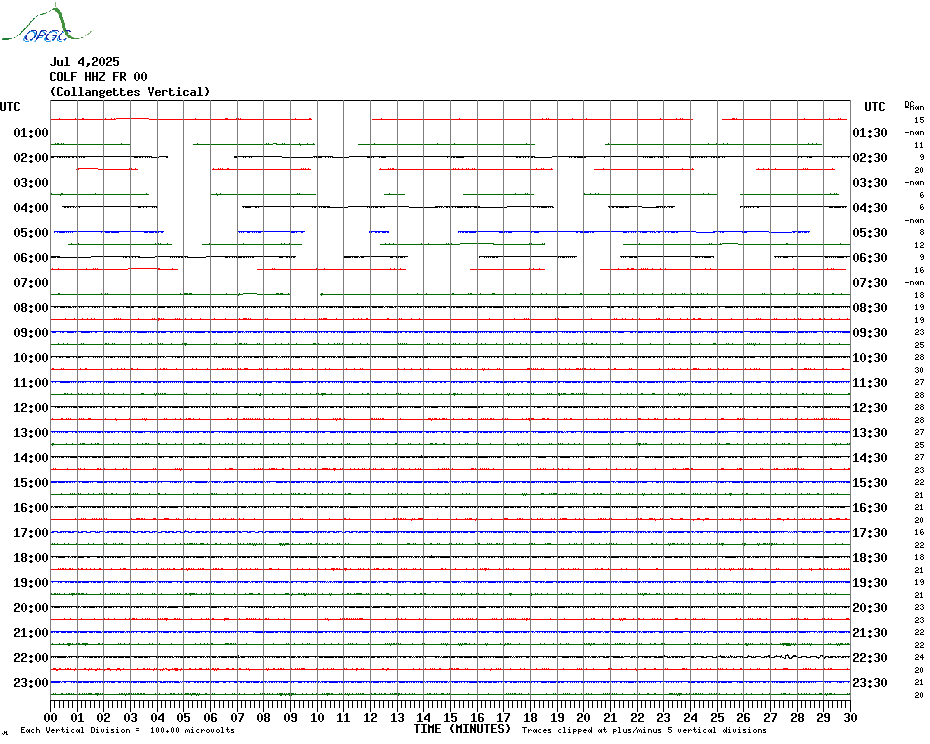930x744 pixels.
Task: Click the '17:30' half-hour label
Action: coord(870,533)
